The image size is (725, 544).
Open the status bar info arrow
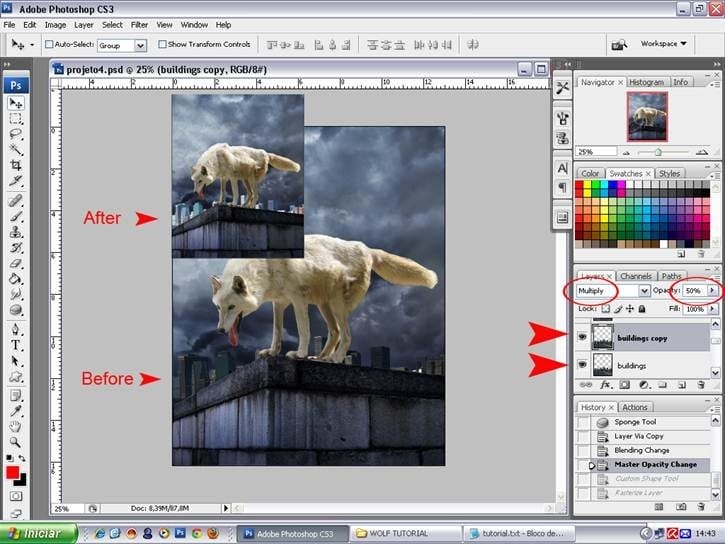pos(226,508)
